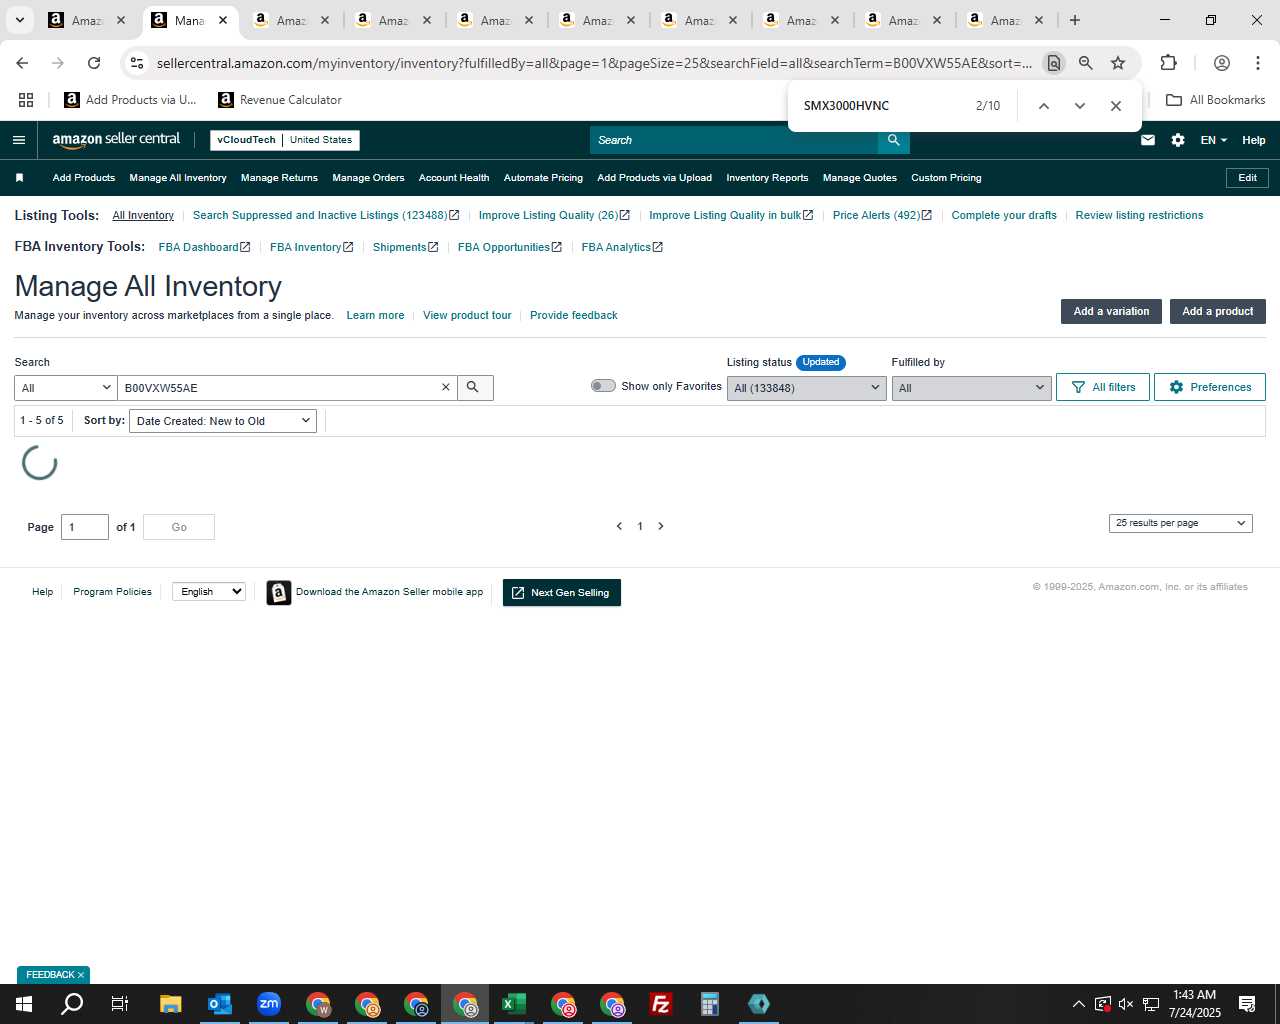Open Manage Orders nav item
Image resolution: width=1280 pixels, height=1024 pixels.
click(x=368, y=178)
